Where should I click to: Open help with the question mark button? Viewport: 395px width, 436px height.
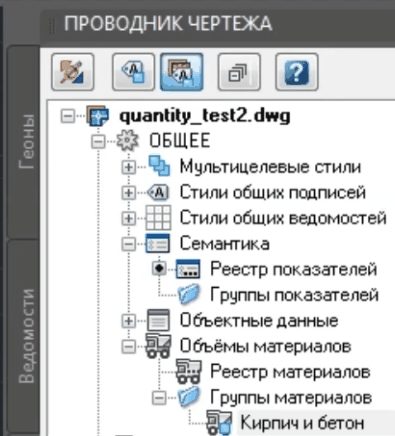point(297,72)
